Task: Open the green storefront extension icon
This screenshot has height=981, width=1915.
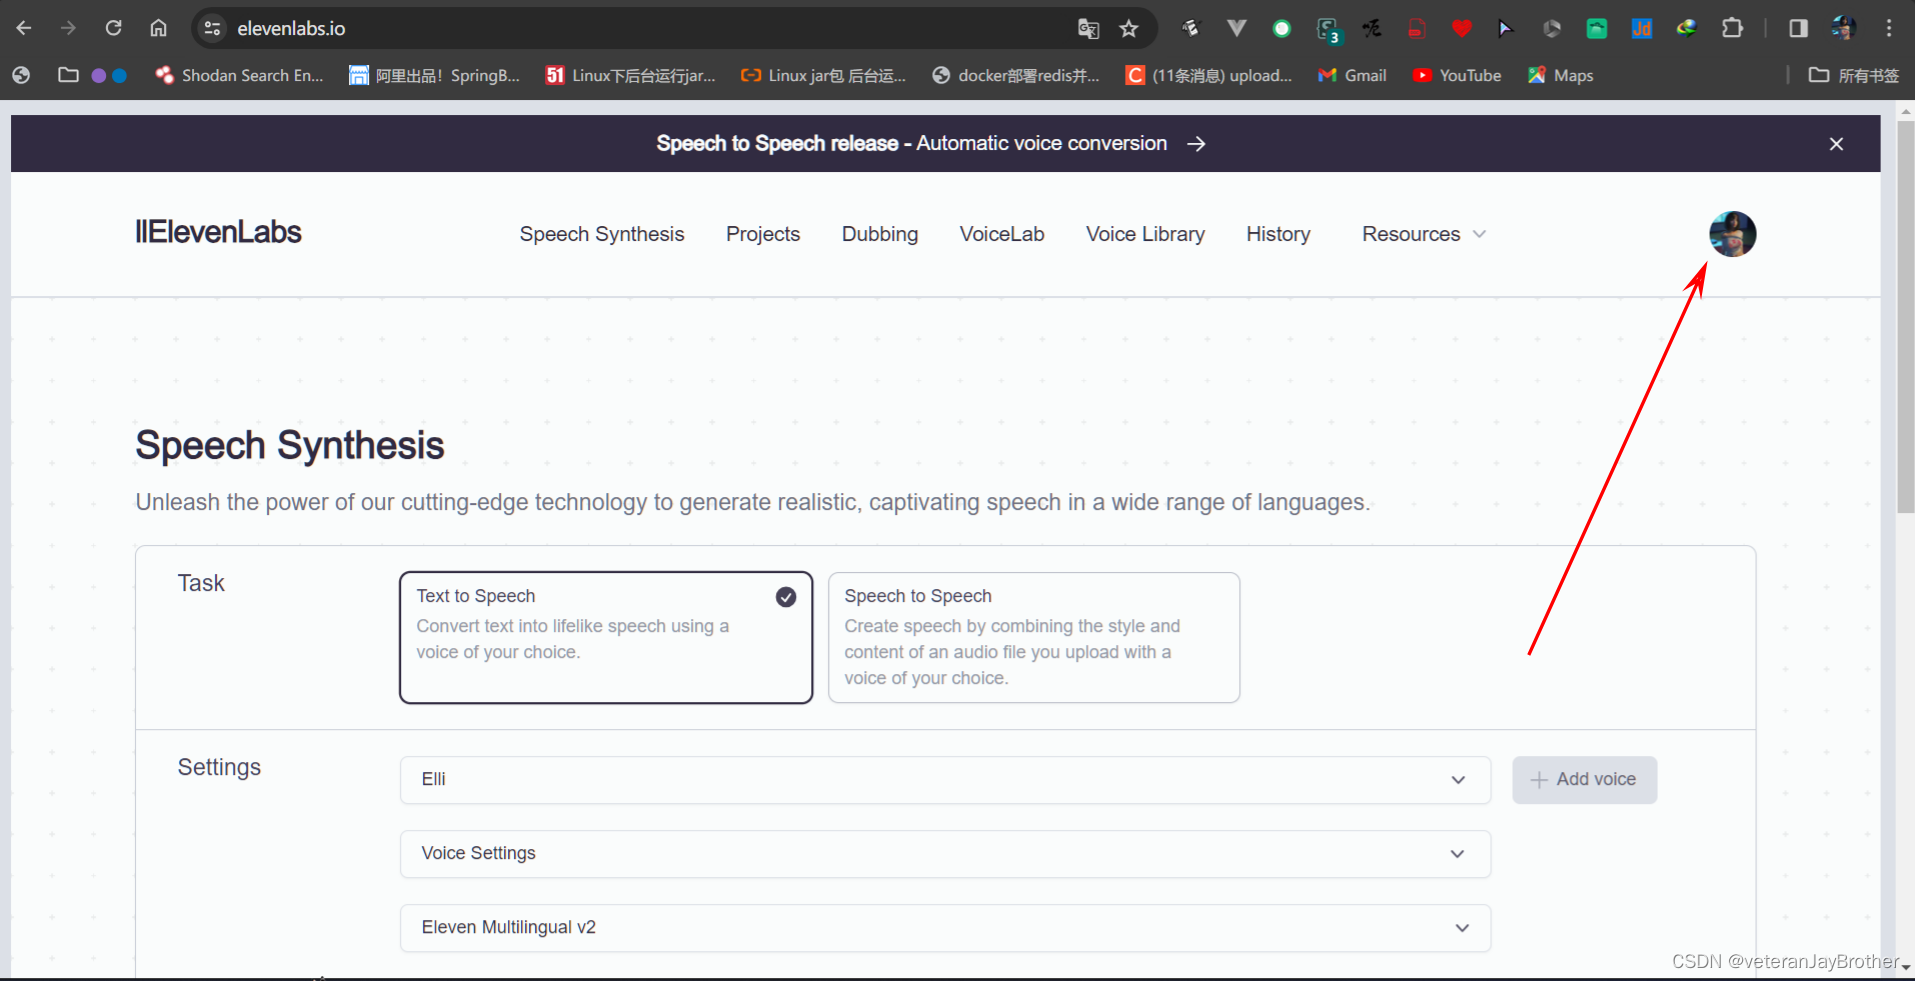Action: tap(1597, 28)
